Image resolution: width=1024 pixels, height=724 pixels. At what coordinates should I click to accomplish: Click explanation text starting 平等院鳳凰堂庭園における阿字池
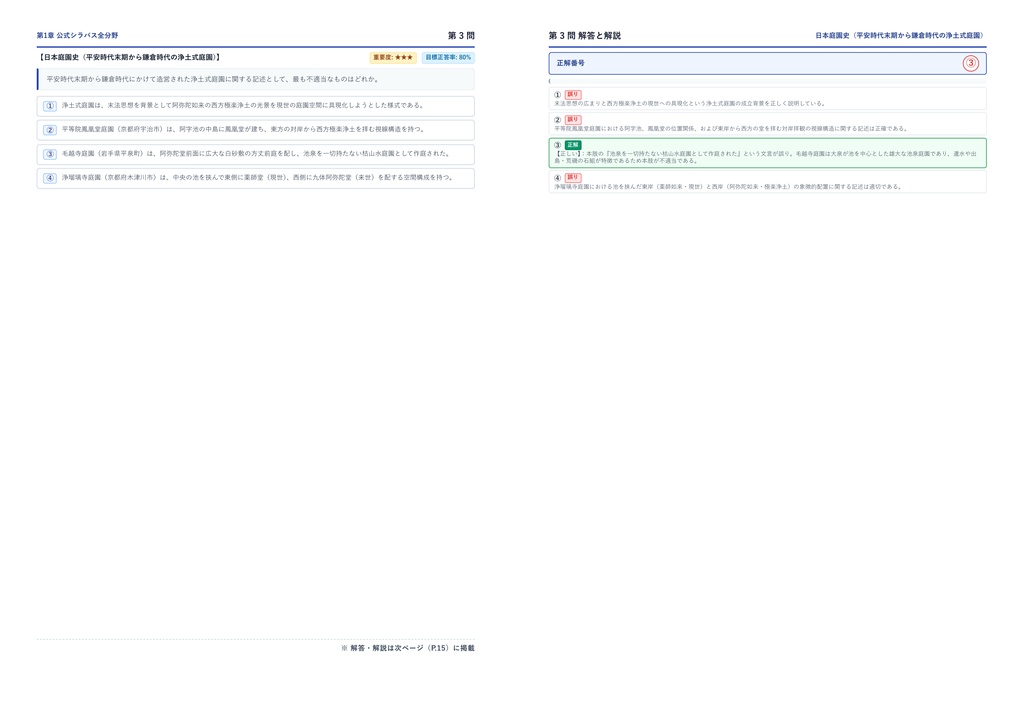click(732, 129)
